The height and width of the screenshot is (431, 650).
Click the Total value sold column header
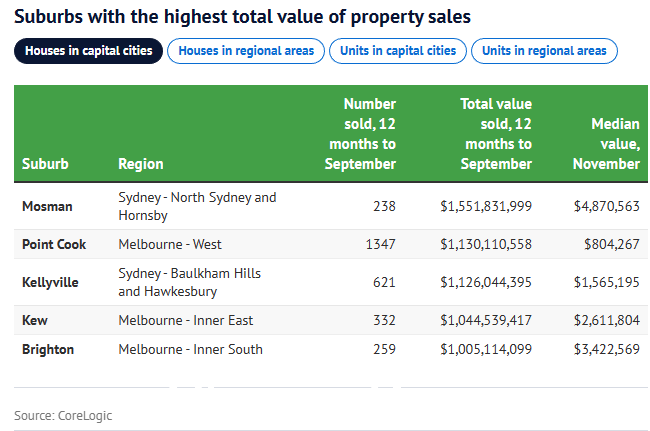click(x=496, y=134)
